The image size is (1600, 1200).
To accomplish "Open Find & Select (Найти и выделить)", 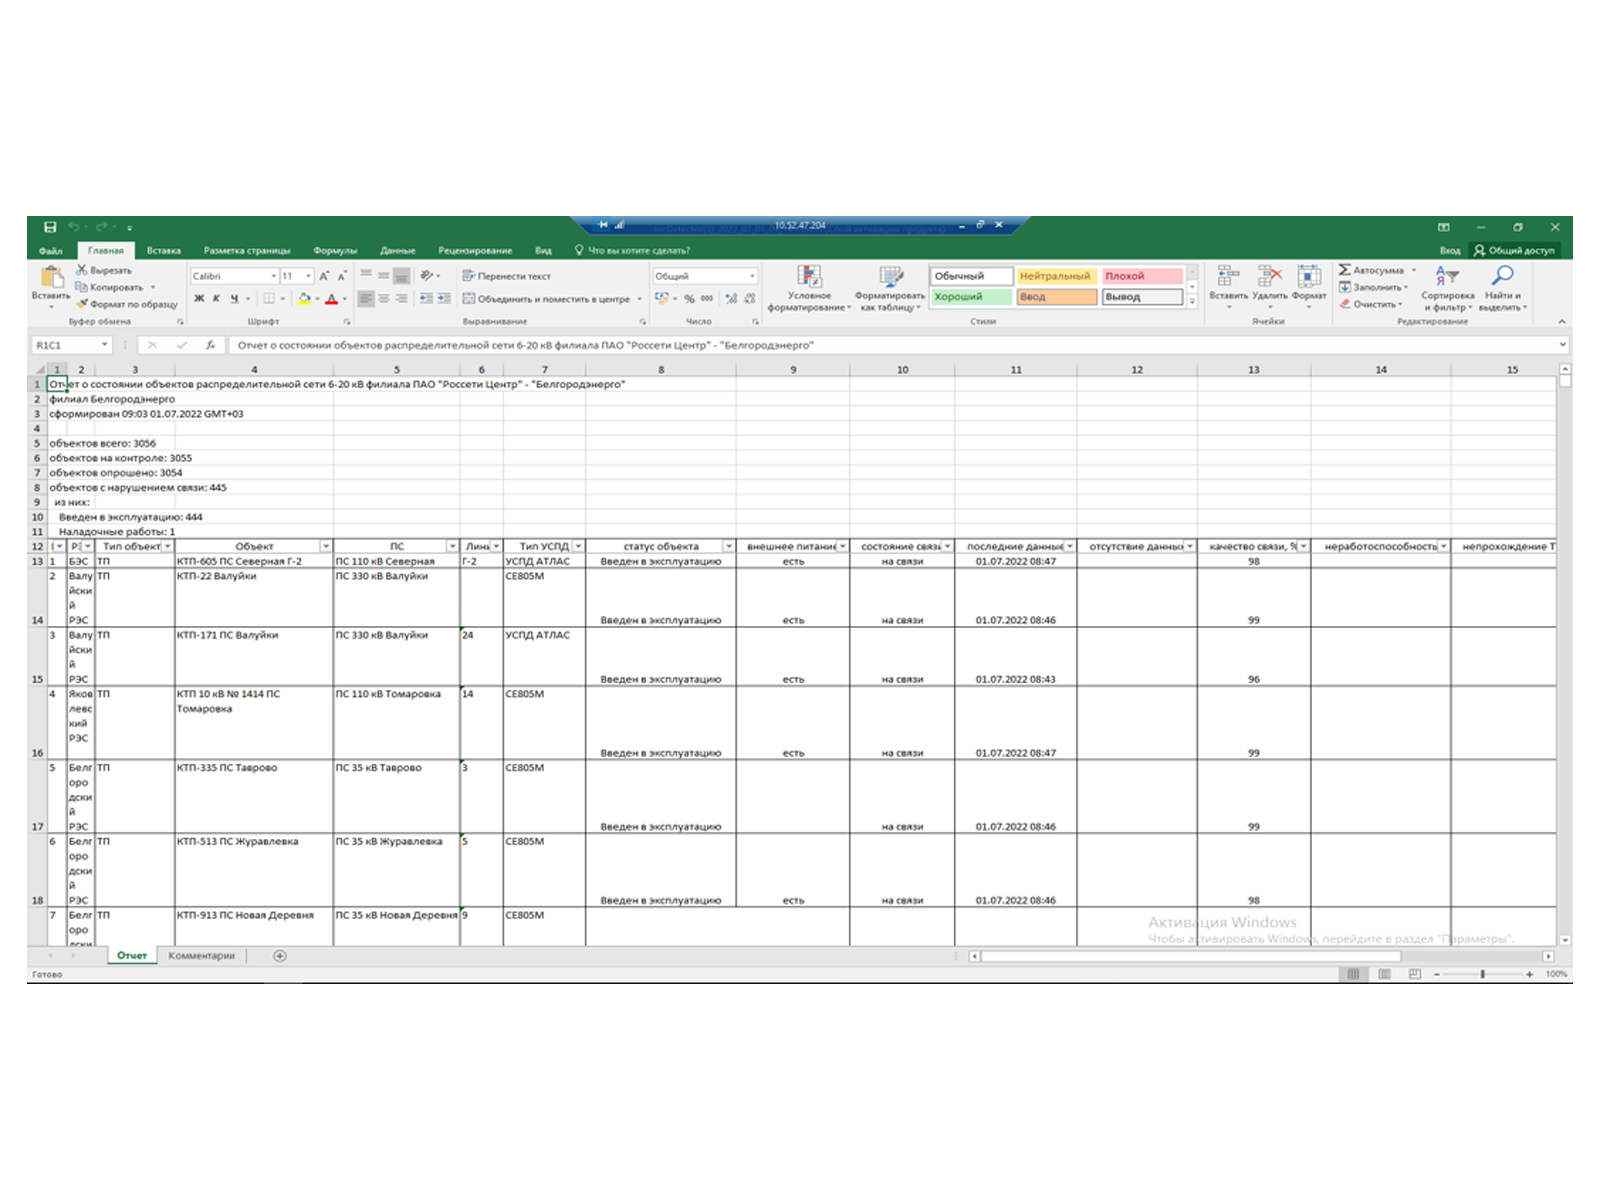I will click(1503, 288).
